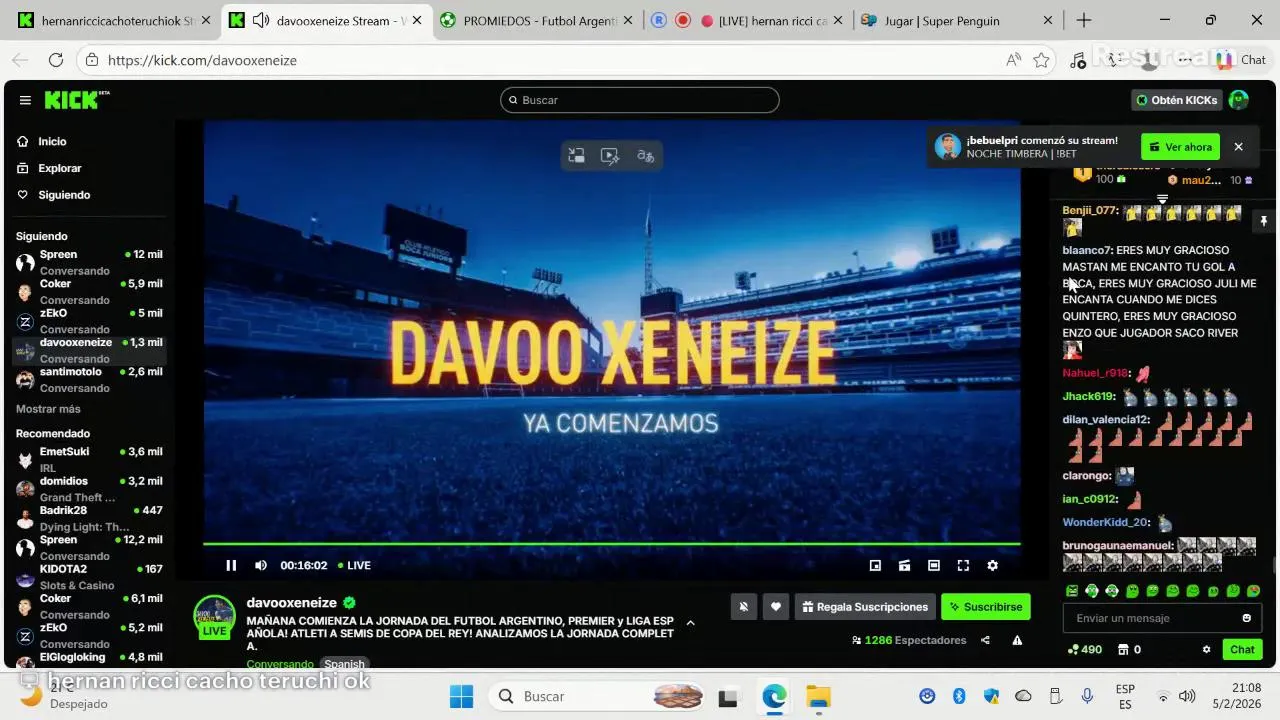
Task: Share the stream using the share icon
Action: [x=985, y=640]
